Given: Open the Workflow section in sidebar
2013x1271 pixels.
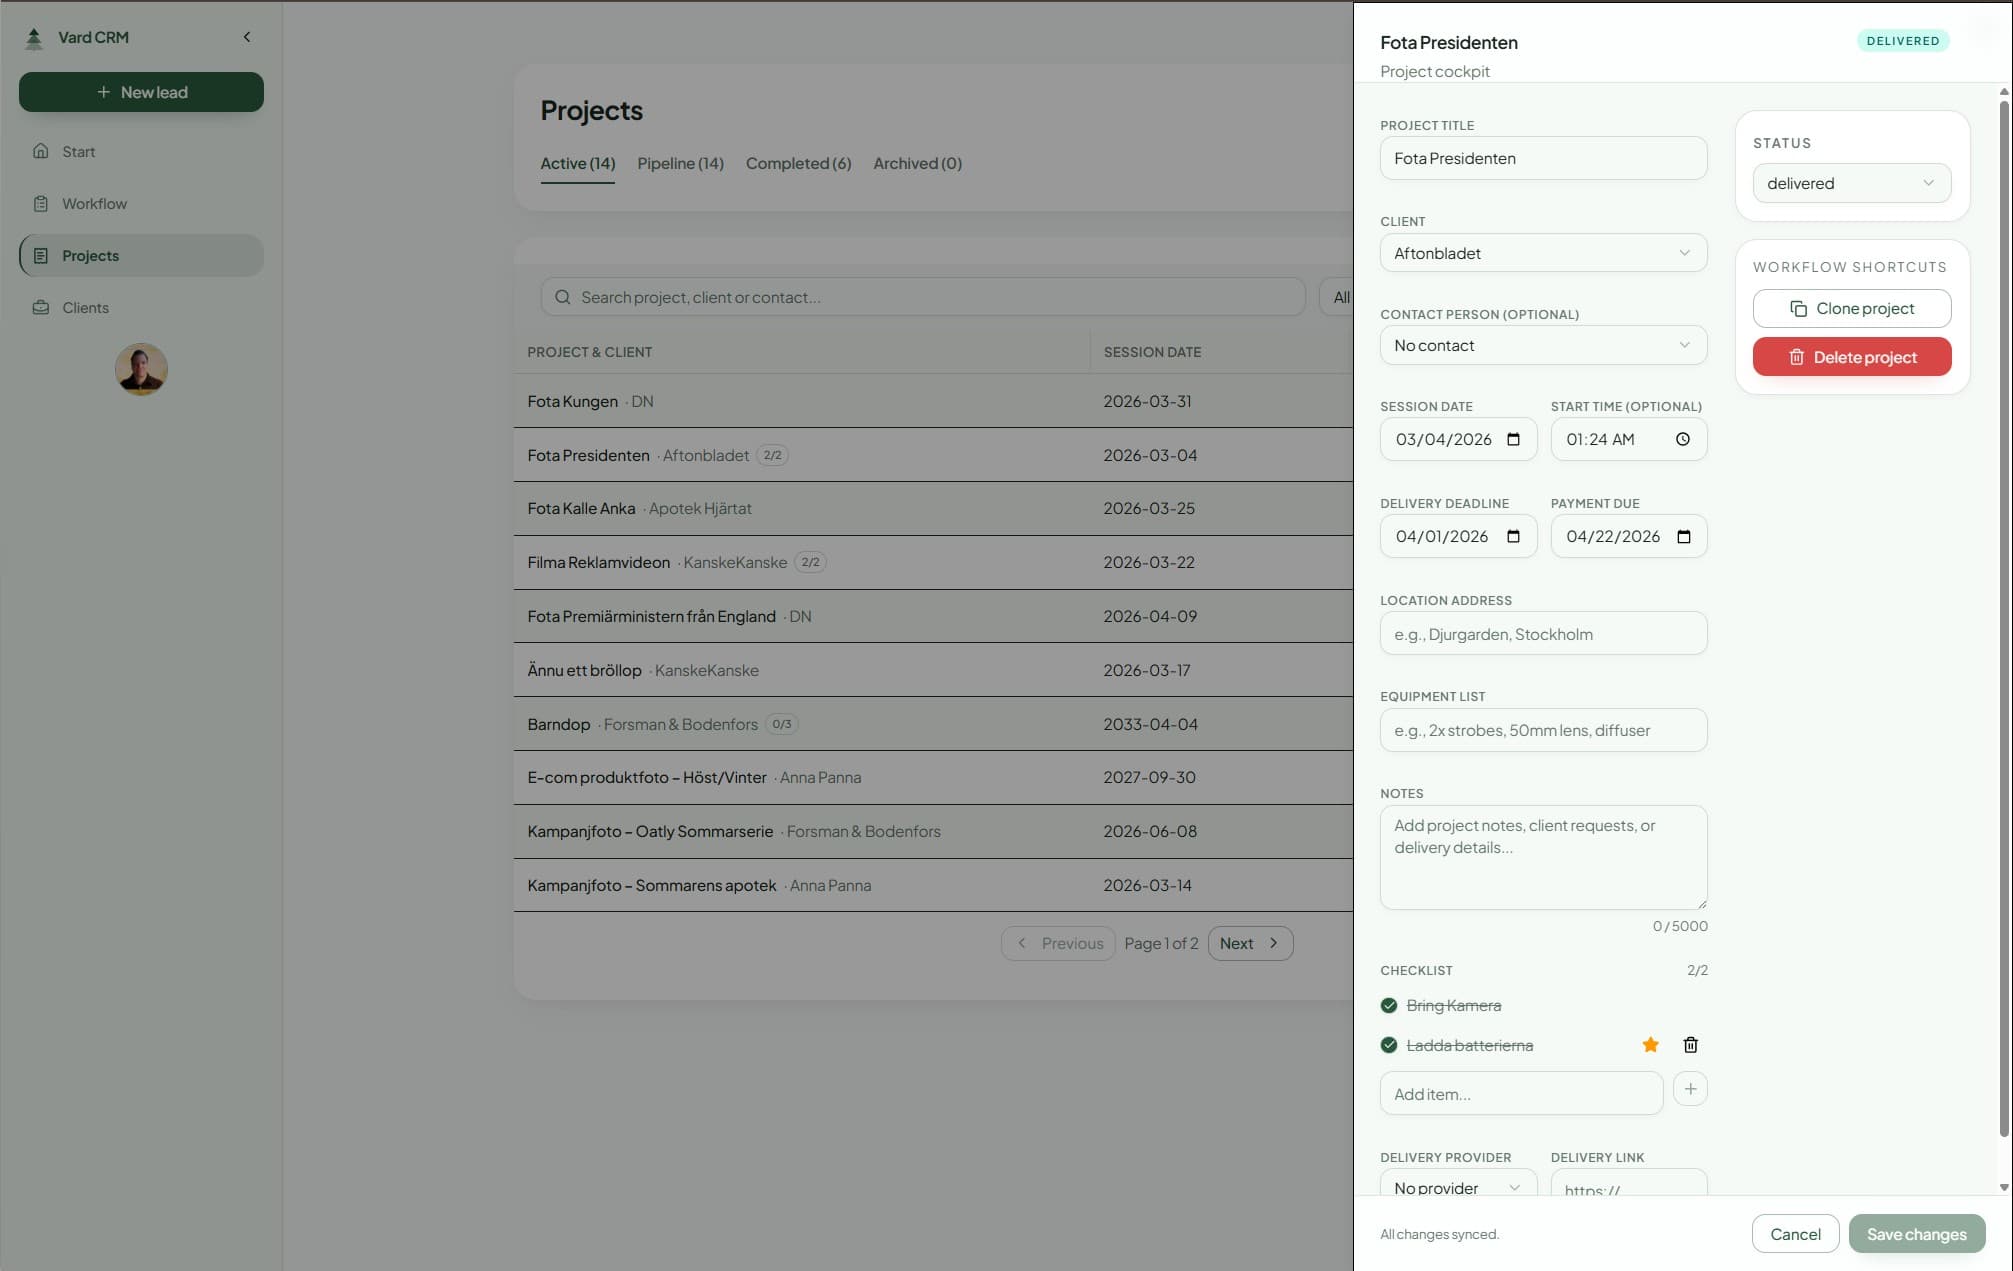Looking at the screenshot, I should [x=94, y=203].
